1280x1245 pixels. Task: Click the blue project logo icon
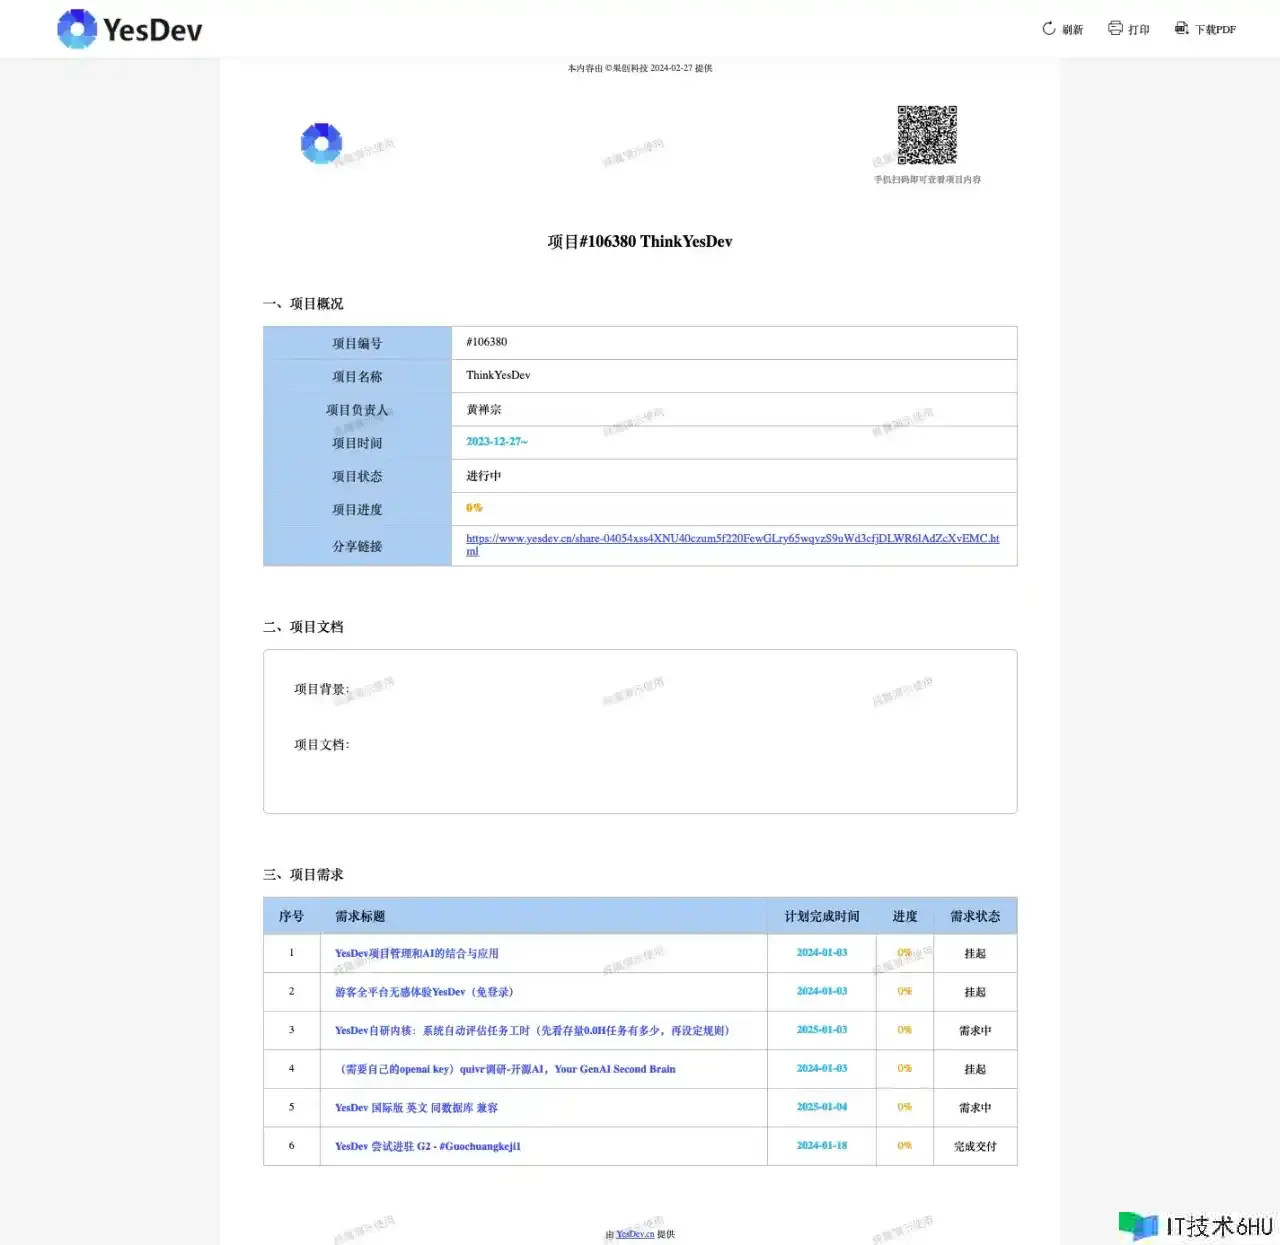tap(321, 144)
